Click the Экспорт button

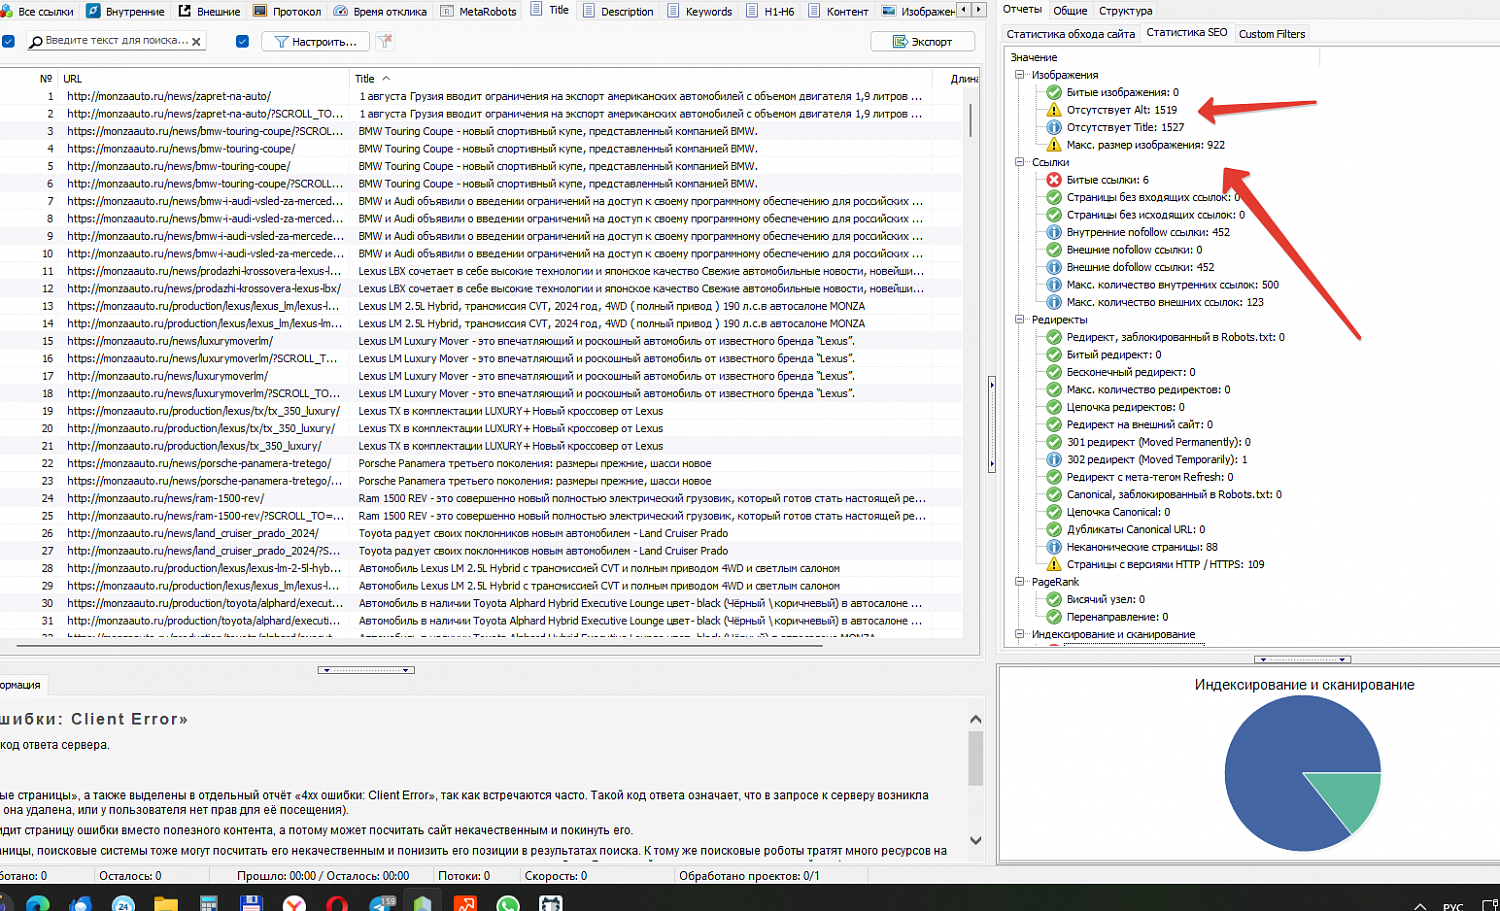pyautogui.click(x=922, y=41)
